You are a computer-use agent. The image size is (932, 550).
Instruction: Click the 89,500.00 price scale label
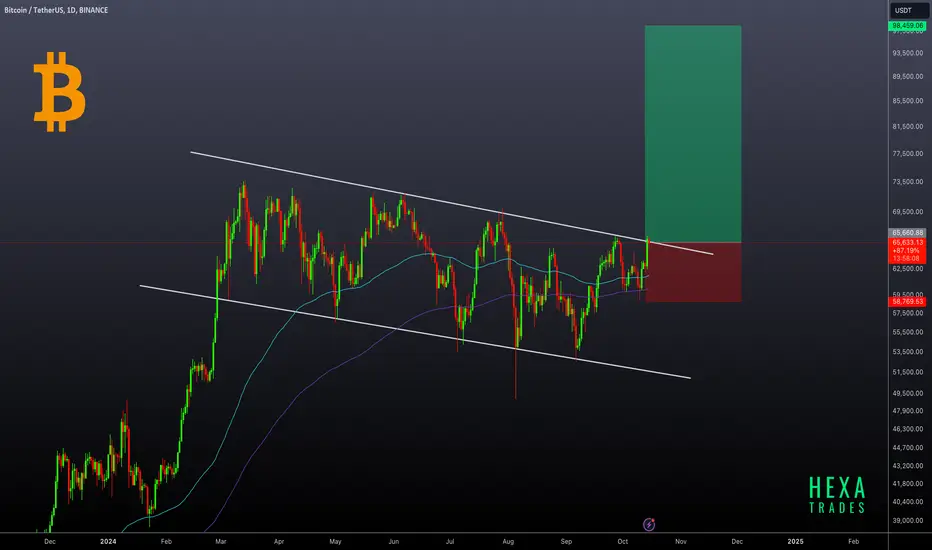click(x=908, y=76)
